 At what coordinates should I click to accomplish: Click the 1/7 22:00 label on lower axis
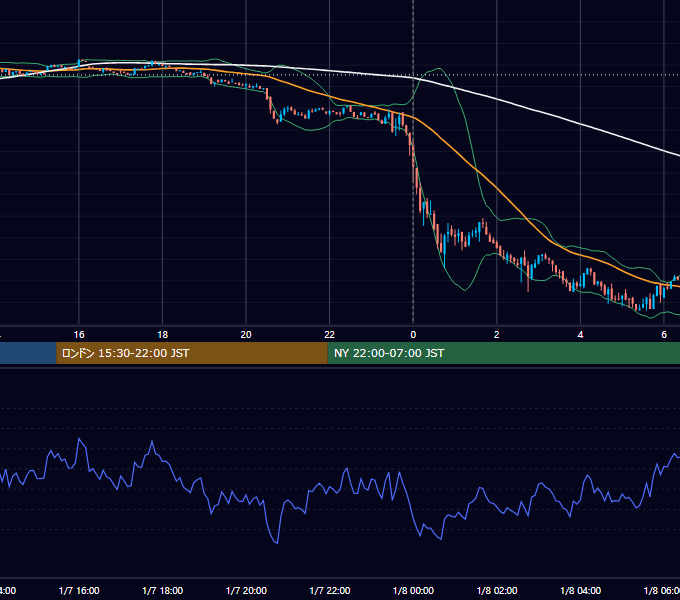point(330,590)
